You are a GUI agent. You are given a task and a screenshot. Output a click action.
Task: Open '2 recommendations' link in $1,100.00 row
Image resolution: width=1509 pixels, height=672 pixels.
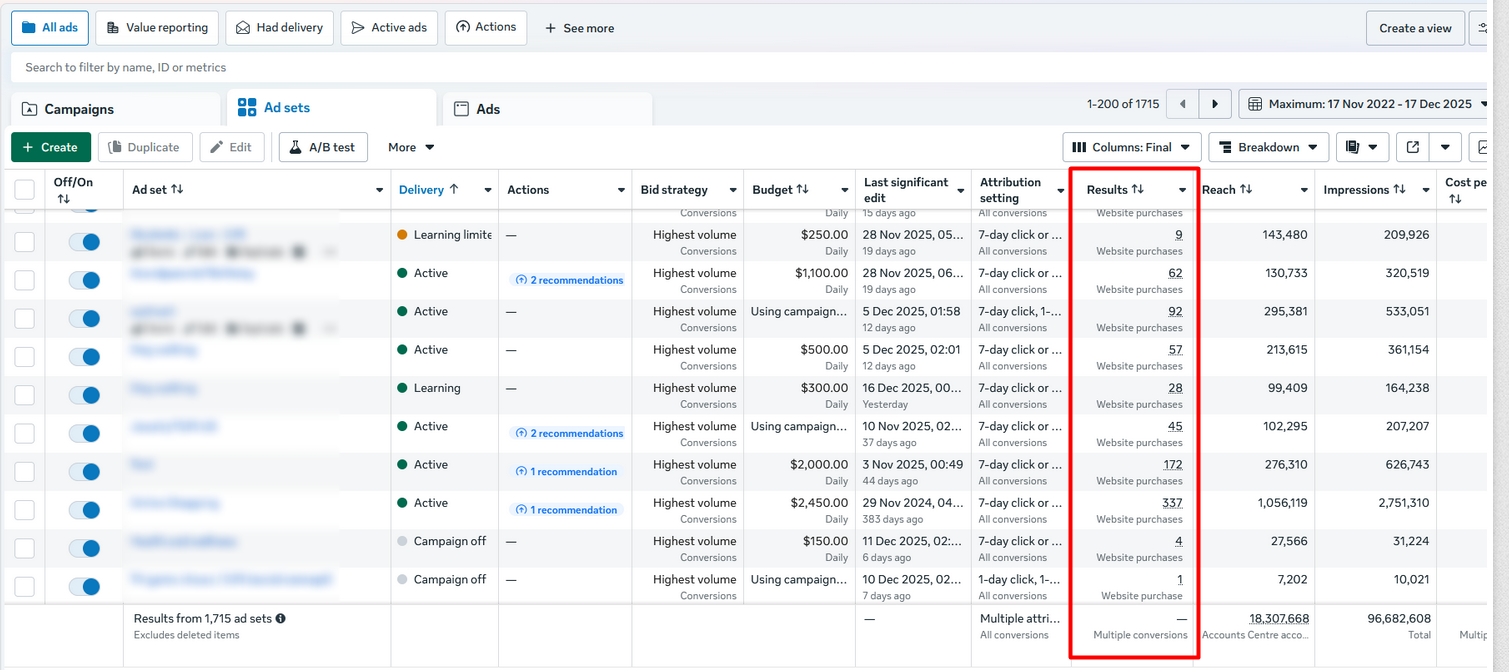point(569,281)
